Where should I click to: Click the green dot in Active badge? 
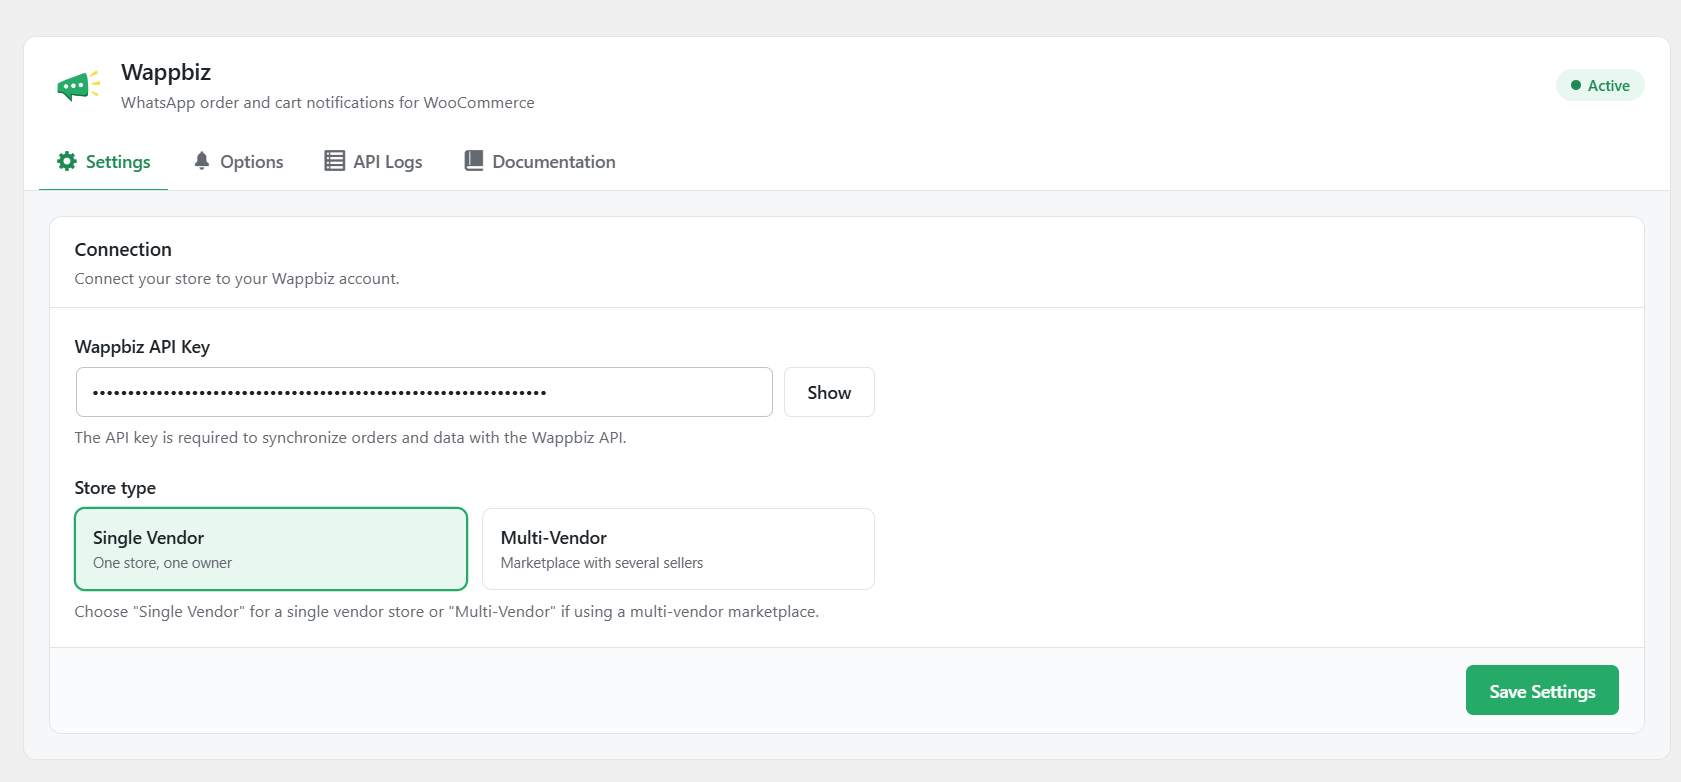tap(1576, 86)
